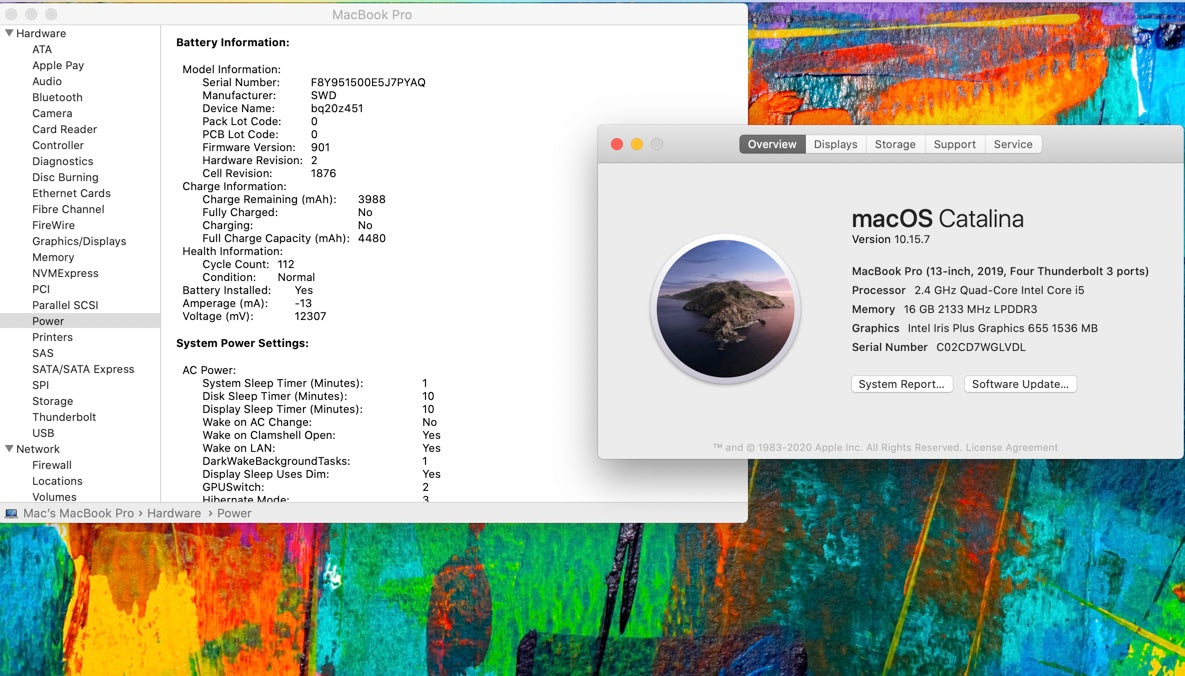1185x676 pixels.
Task: Click the System Report button
Action: coord(901,384)
